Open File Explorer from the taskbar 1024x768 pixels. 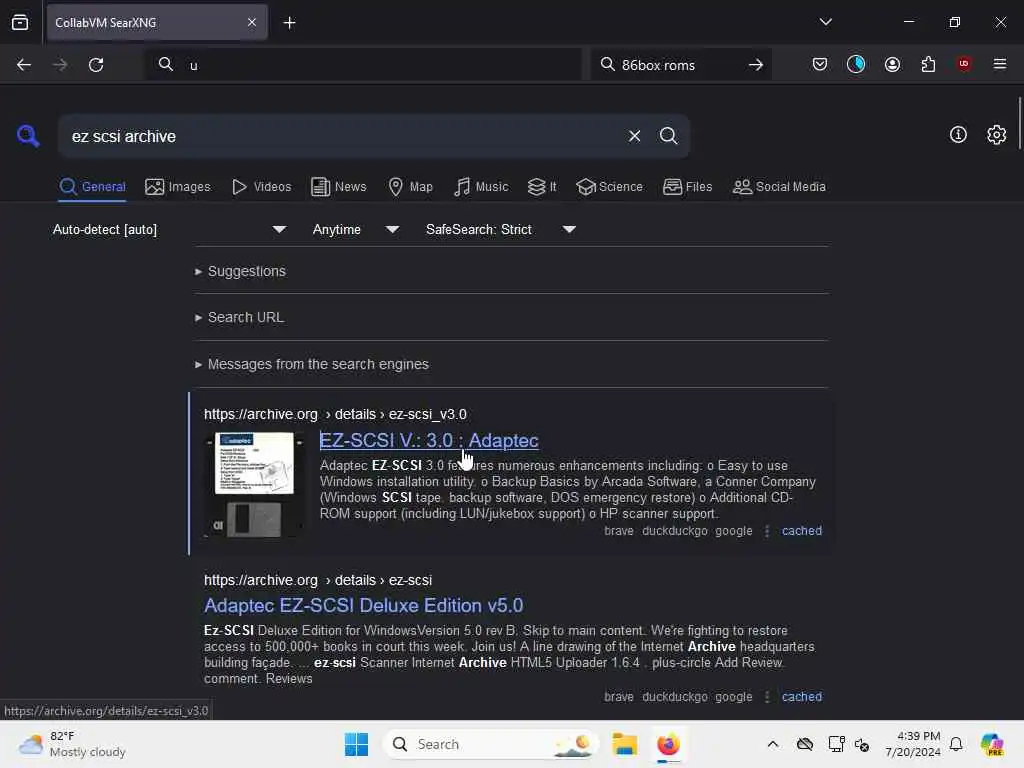coord(624,744)
